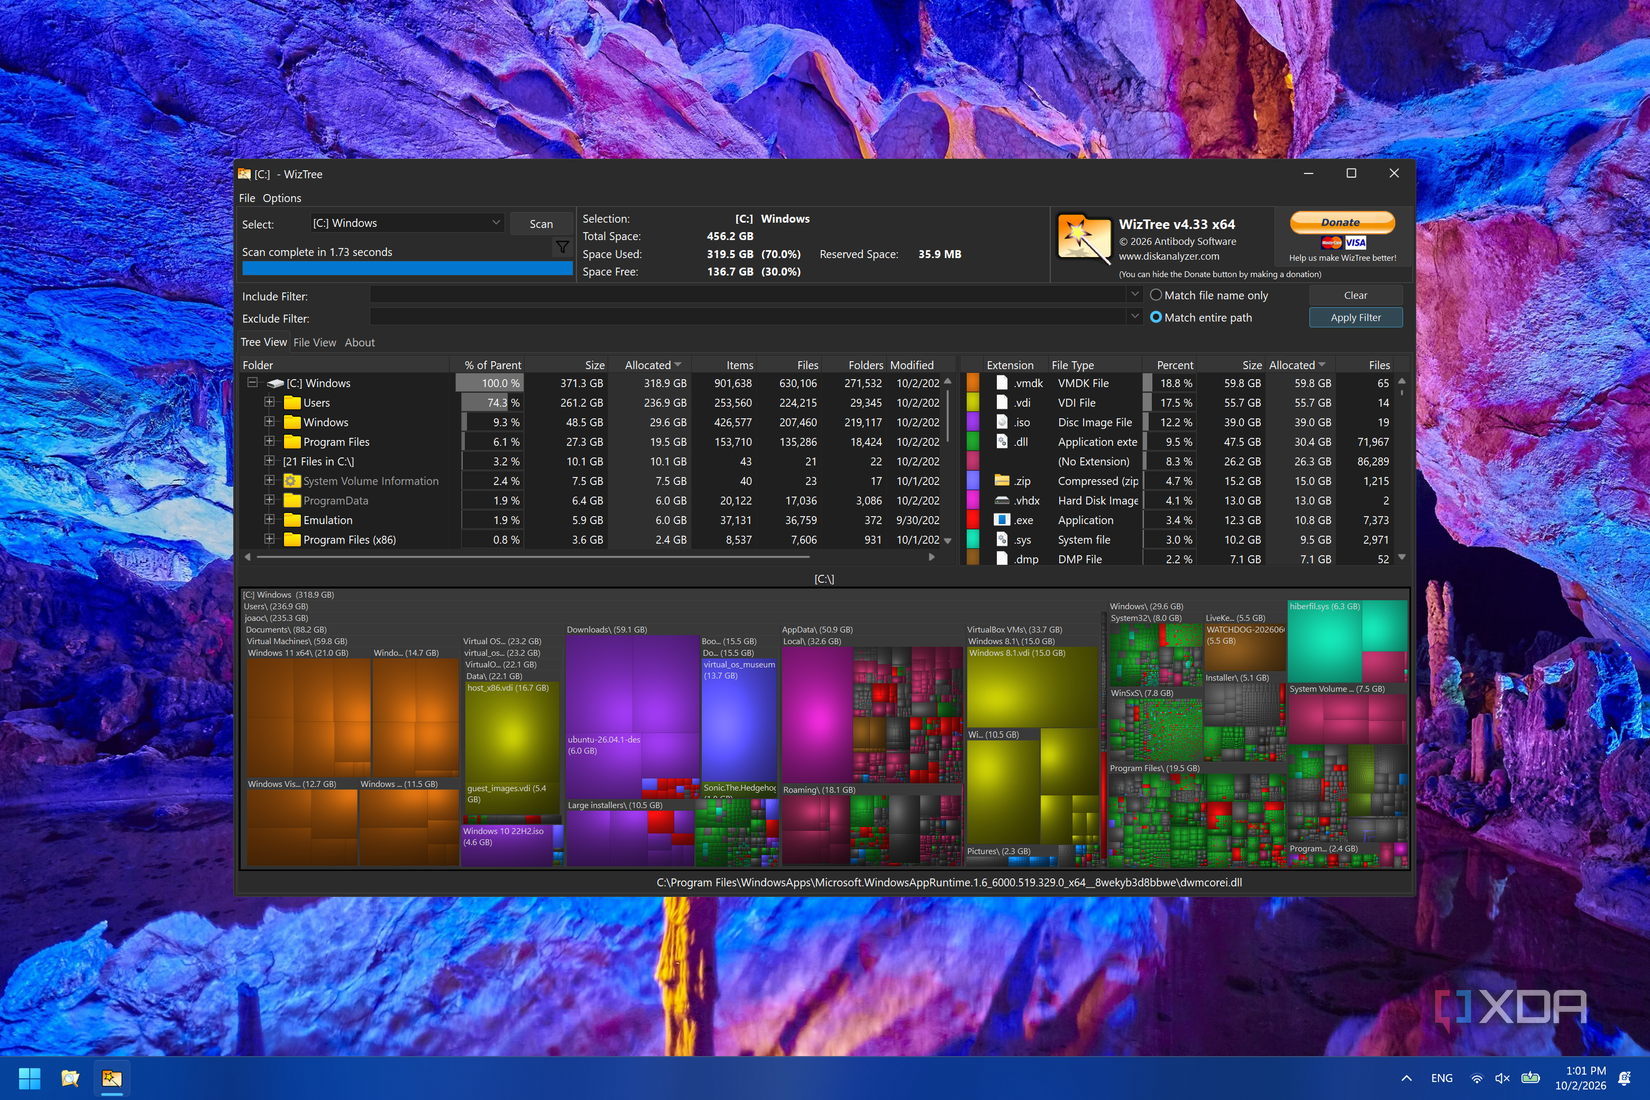This screenshot has width=1650, height=1100.
Task: Open the Include Filter history dropdown
Action: point(1134,295)
